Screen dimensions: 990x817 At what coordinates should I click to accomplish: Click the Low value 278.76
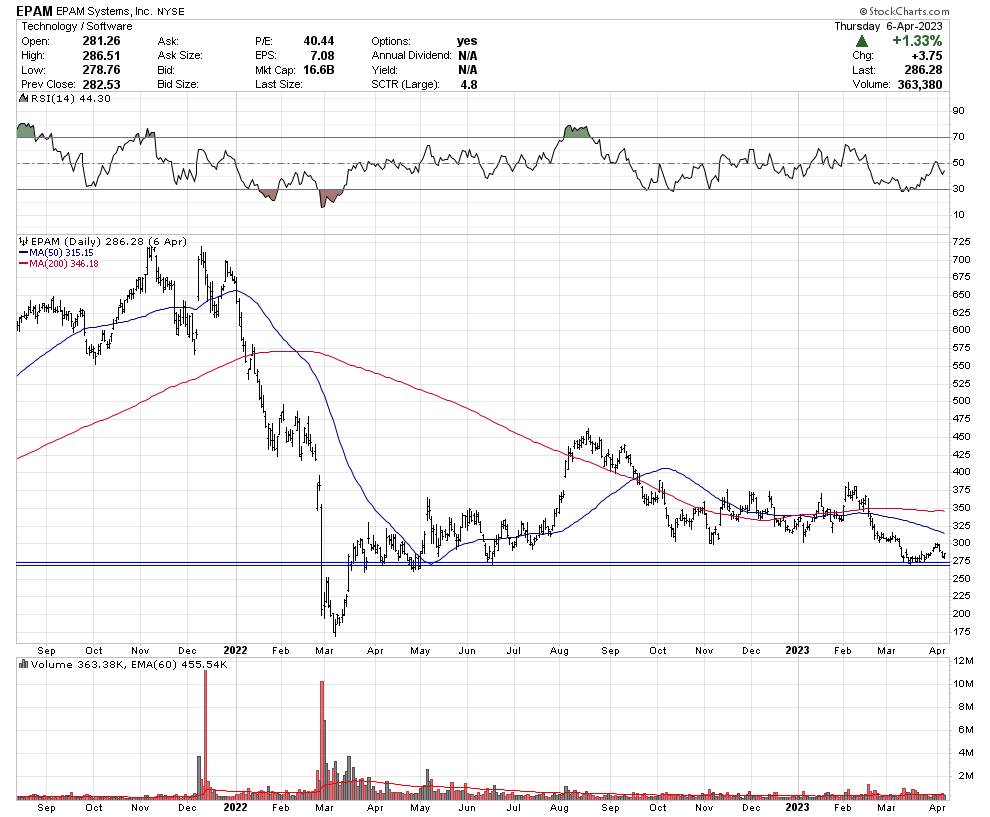pyautogui.click(x=101, y=69)
